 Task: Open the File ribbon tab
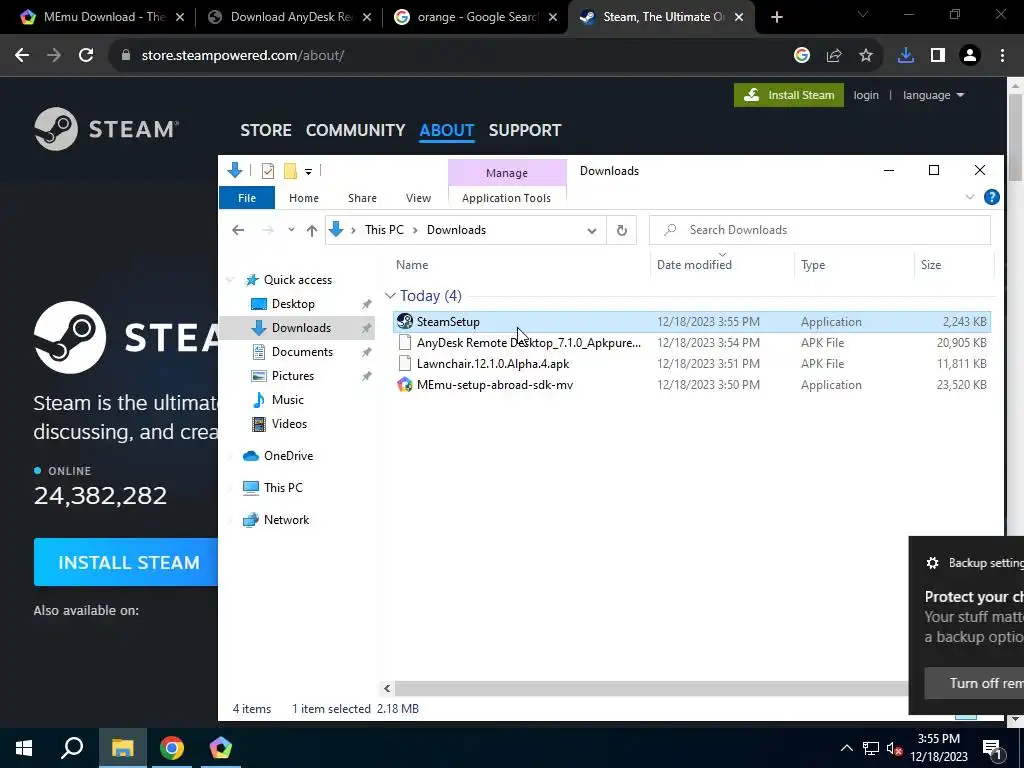coord(247,198)
